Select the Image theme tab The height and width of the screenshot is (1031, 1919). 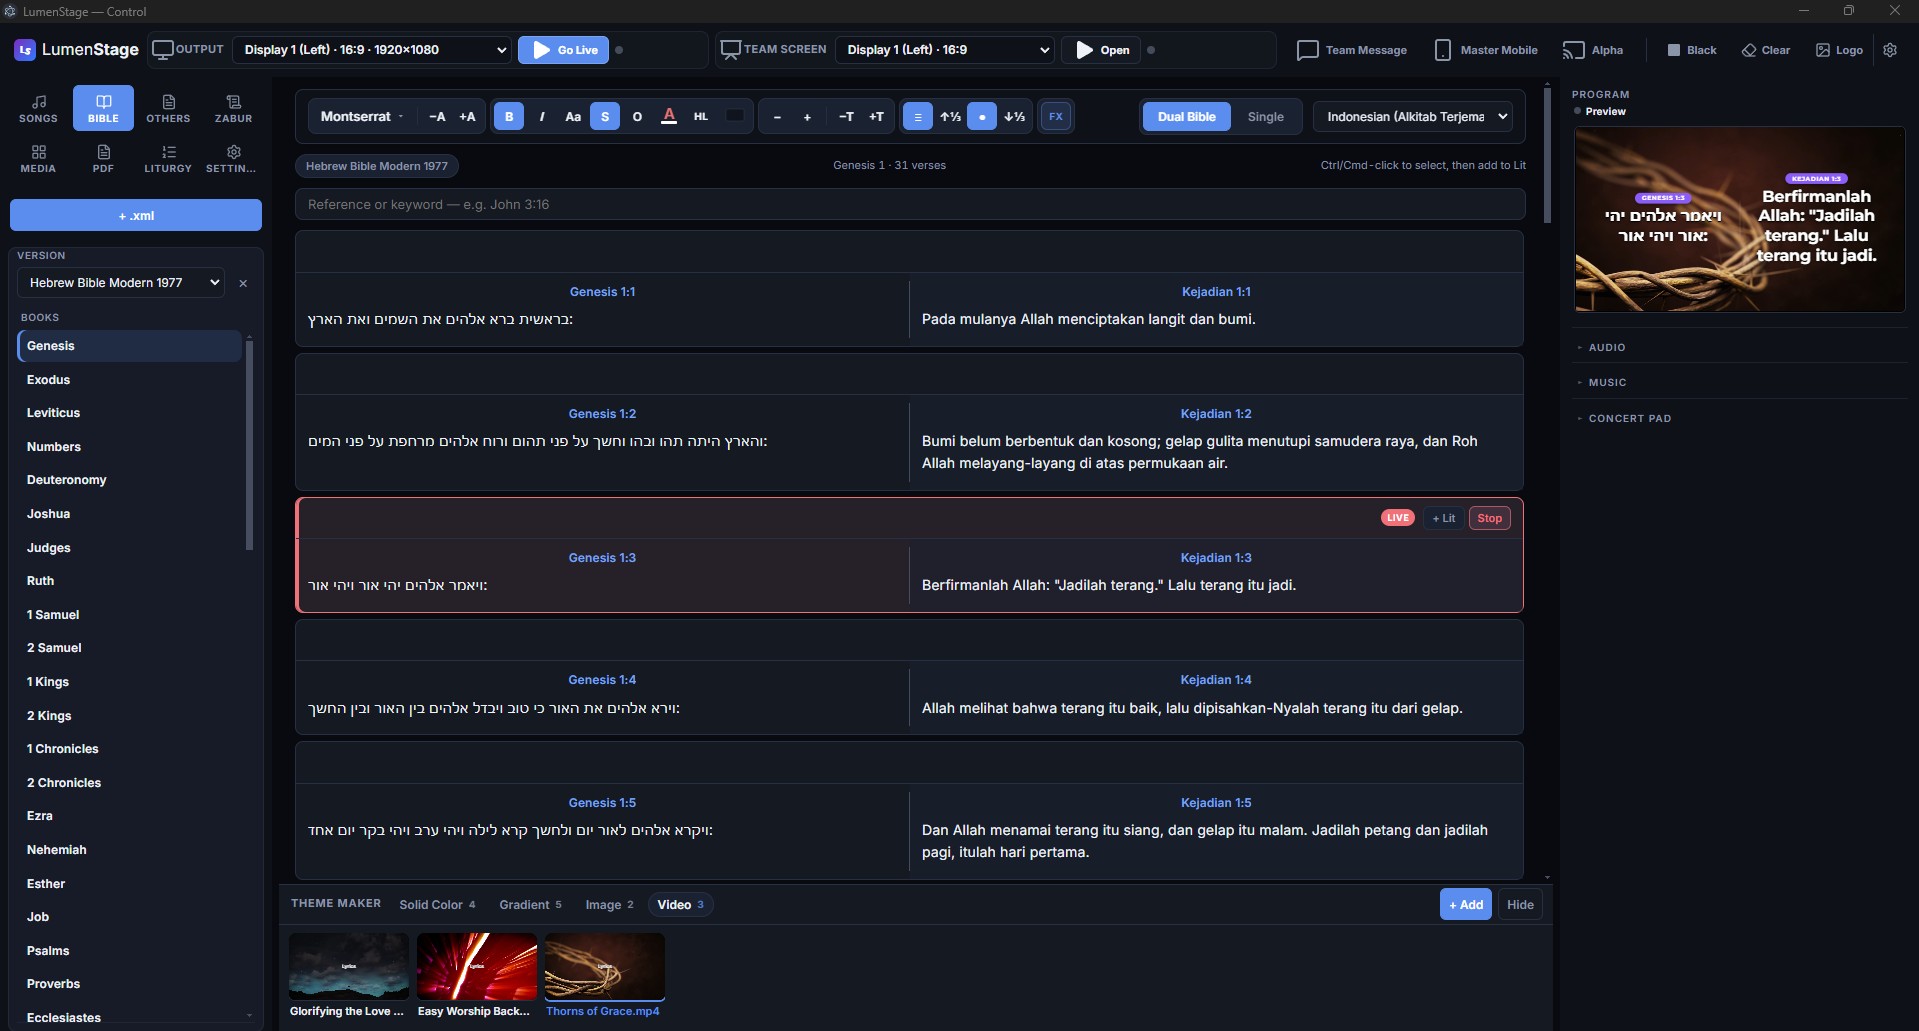coord(609,905)
